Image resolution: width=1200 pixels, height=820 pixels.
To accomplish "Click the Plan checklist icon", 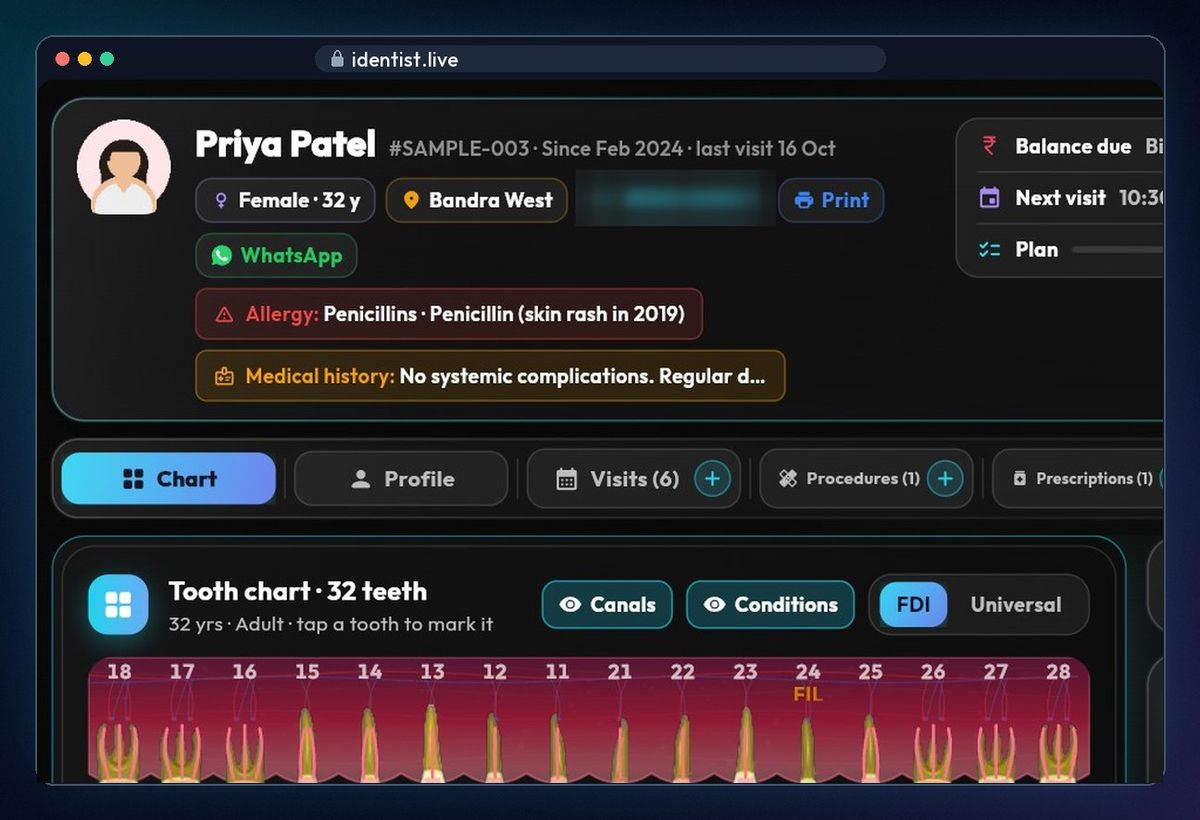I will (989, 250).
